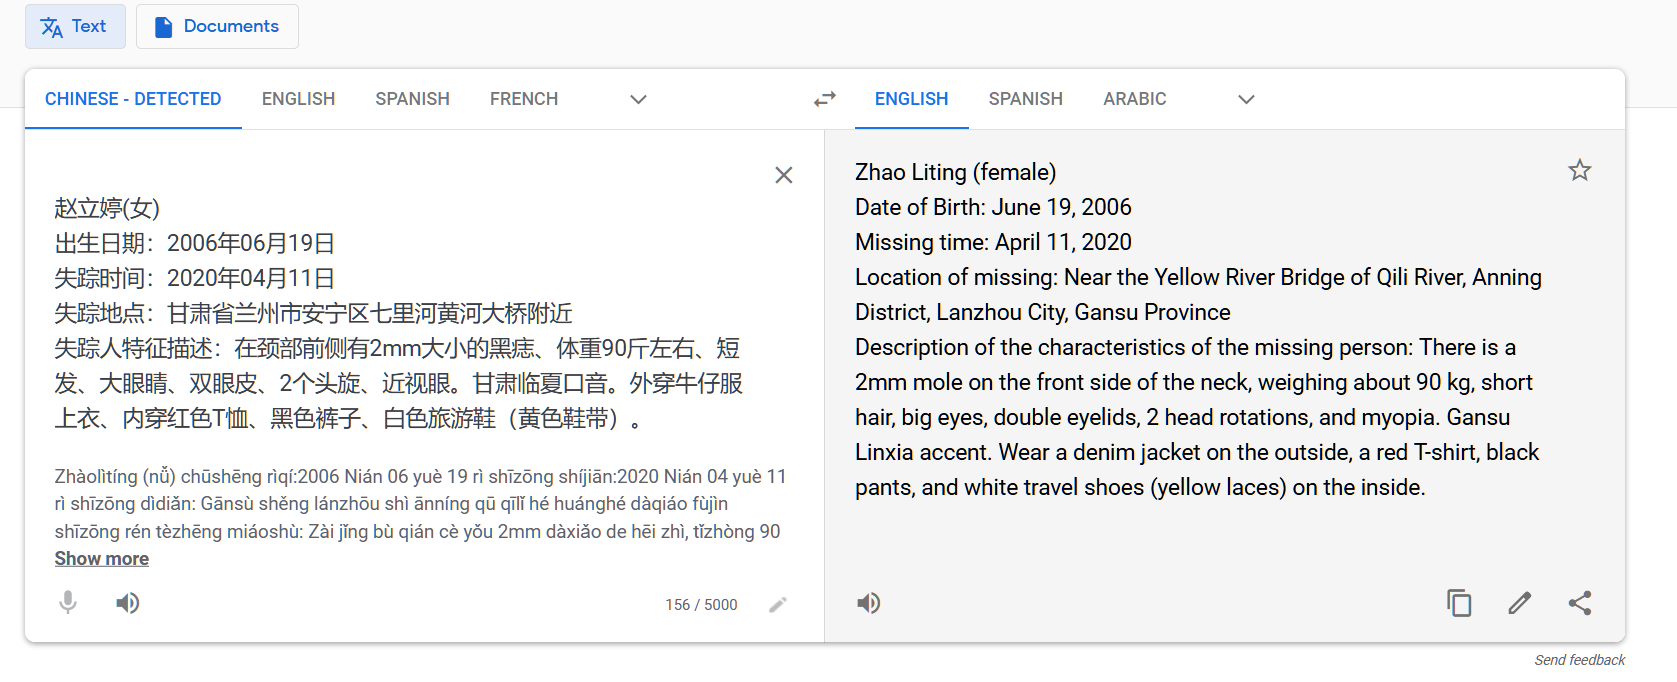Image resolution: width=1677 pixels, height=682 pixels.
Task: Swap source and target languages
Action: (x=825, y=99)
